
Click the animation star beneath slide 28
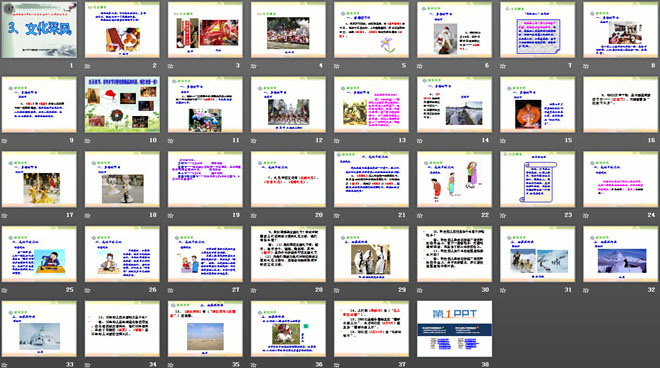click(x=253, y=290)
